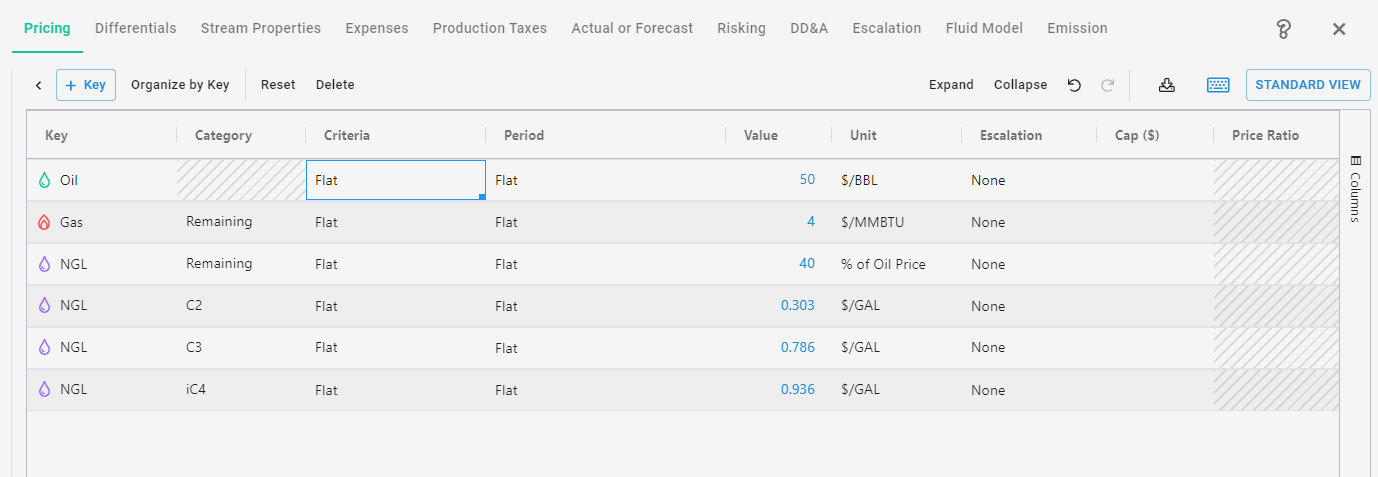Close the pricing panel

click(1339, 29)
